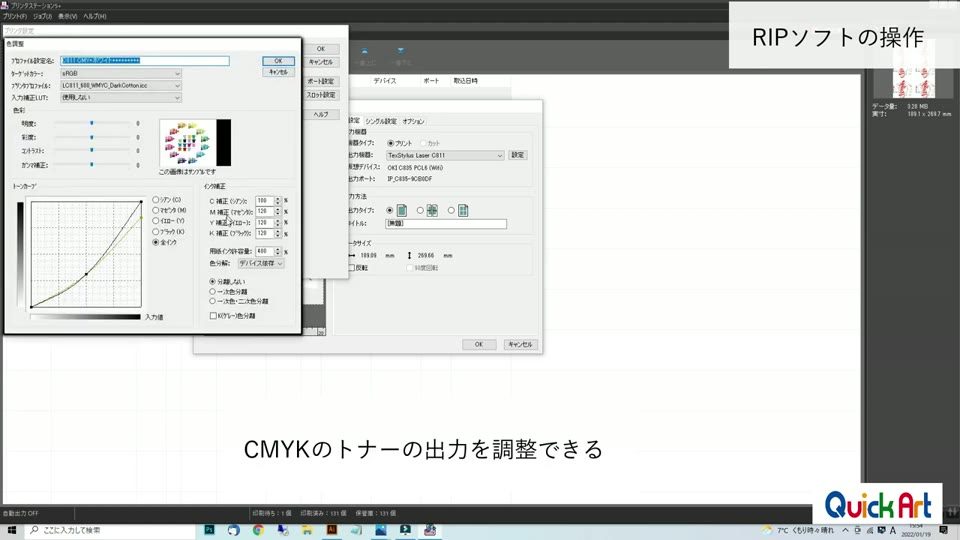Step the 用紙インク許容量 spinner
The image size is (960, 540).
277,251
